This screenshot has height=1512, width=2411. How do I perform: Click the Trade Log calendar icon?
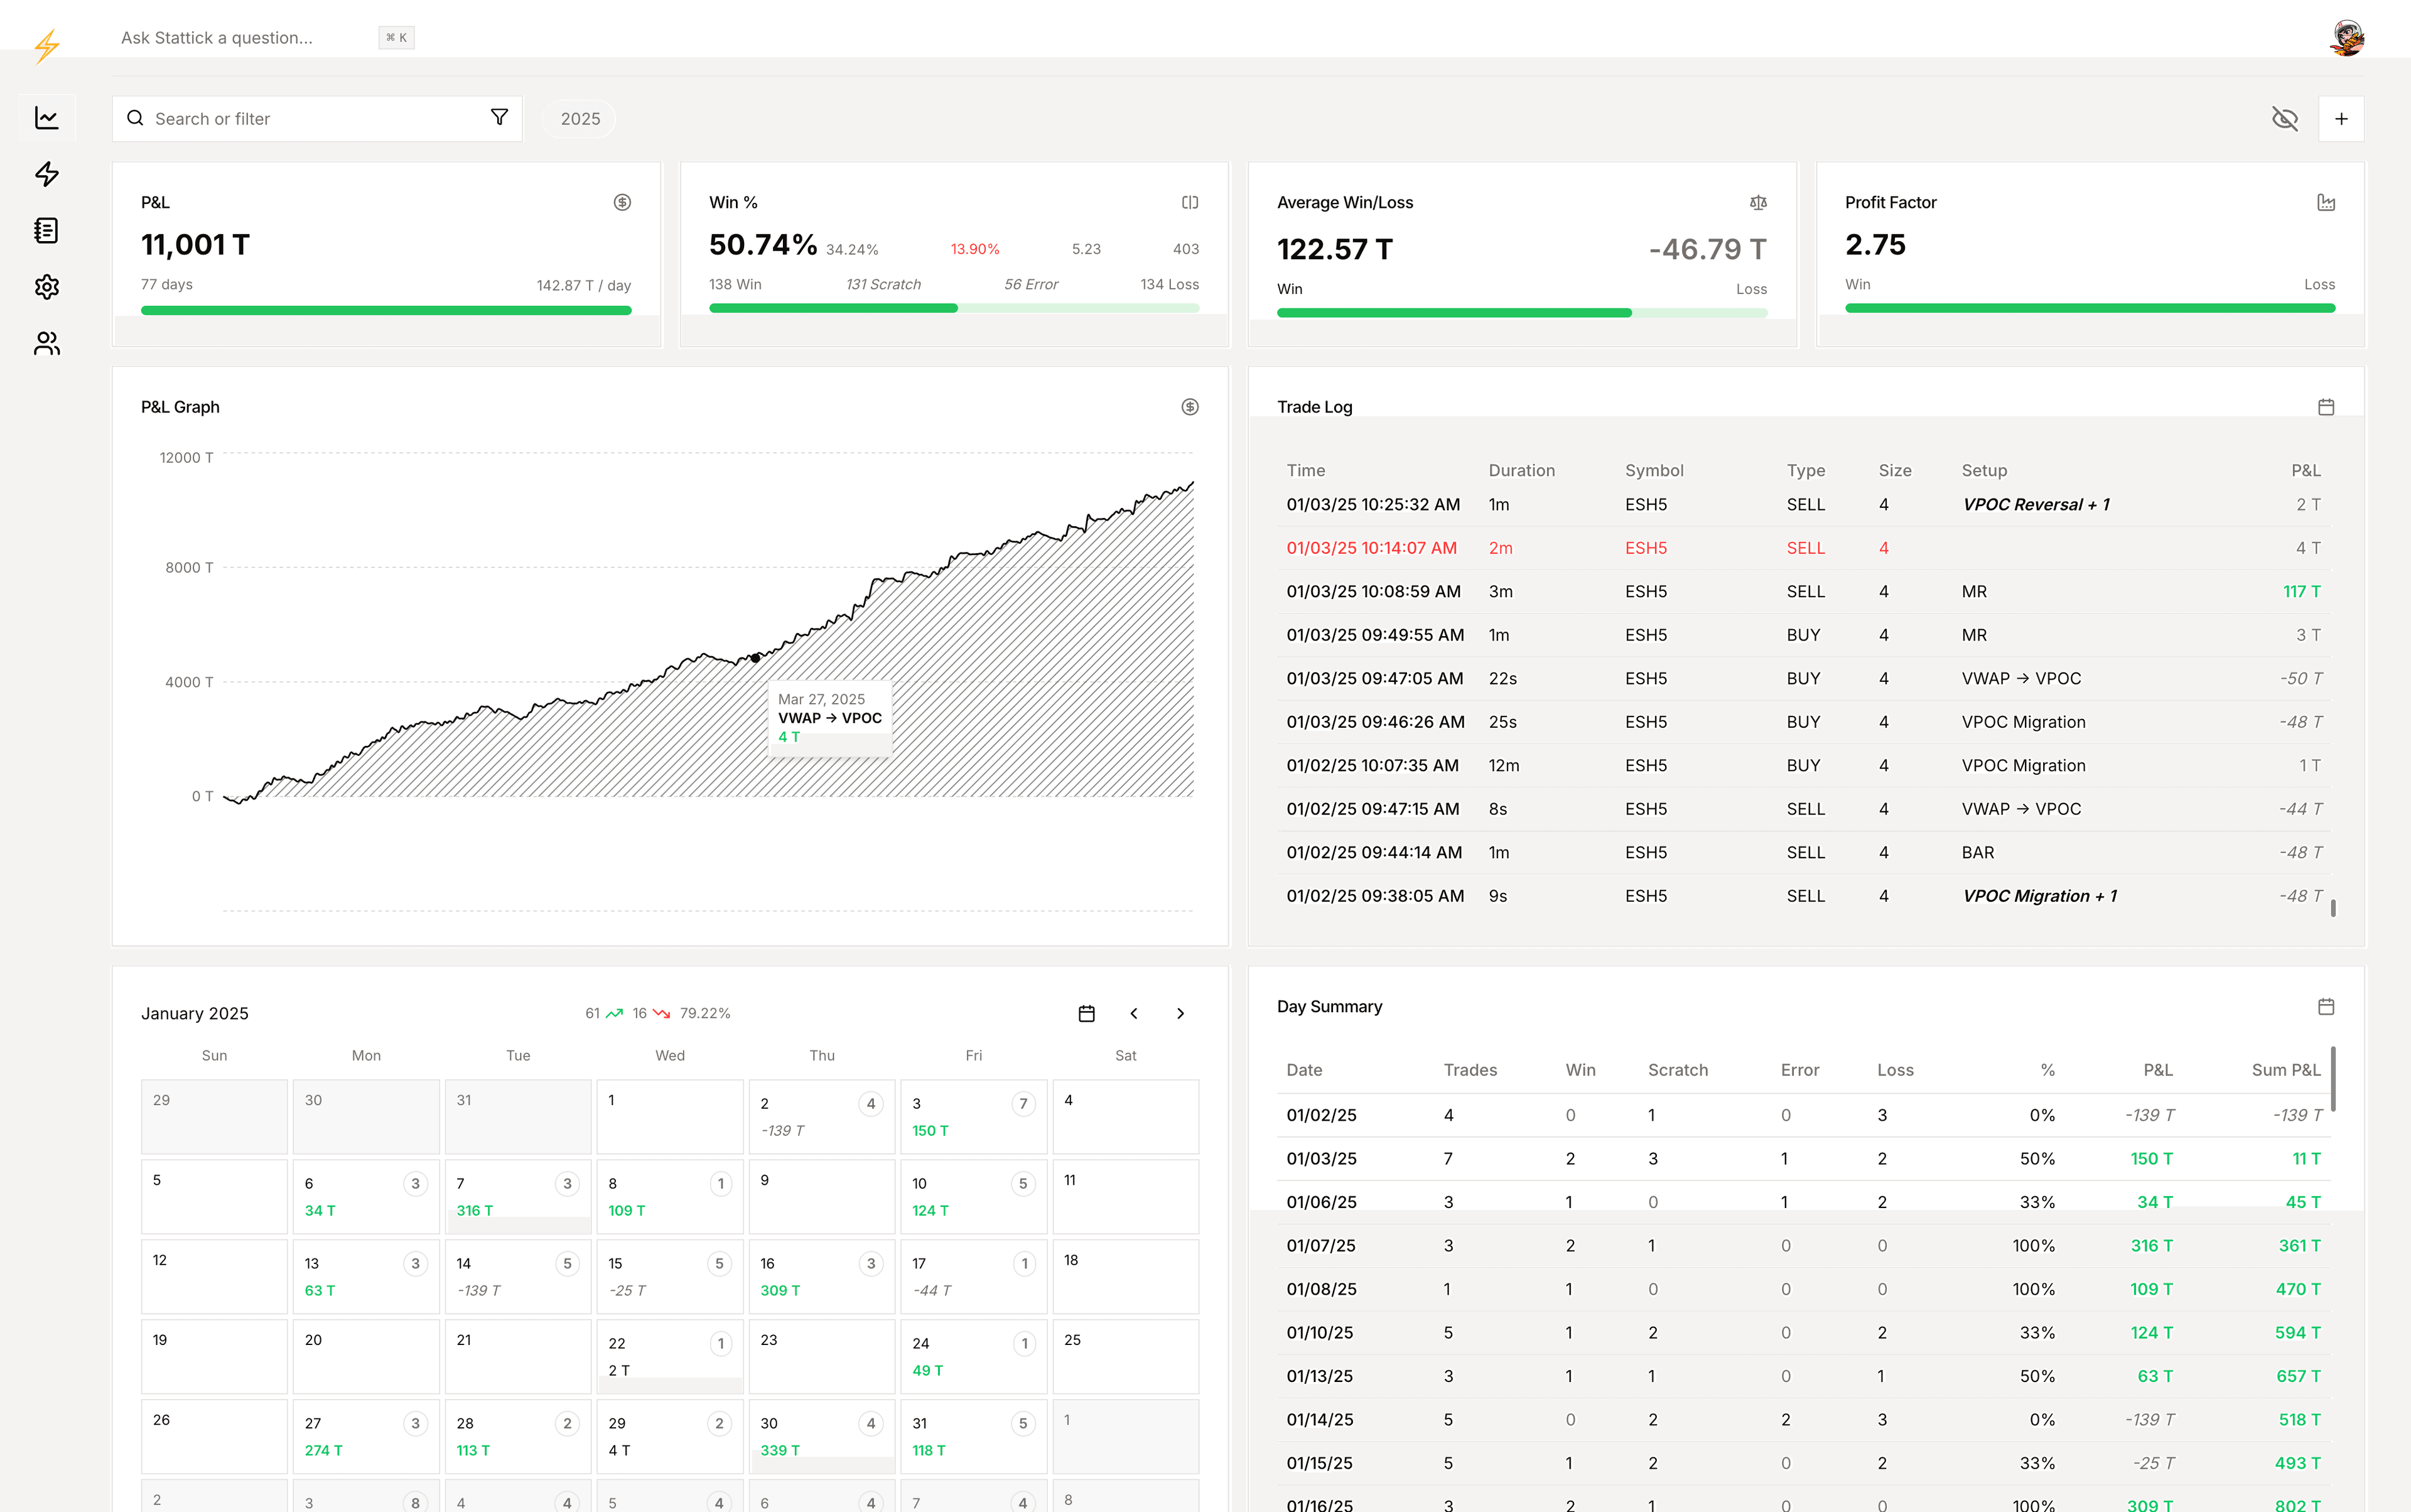point(2325,407)
